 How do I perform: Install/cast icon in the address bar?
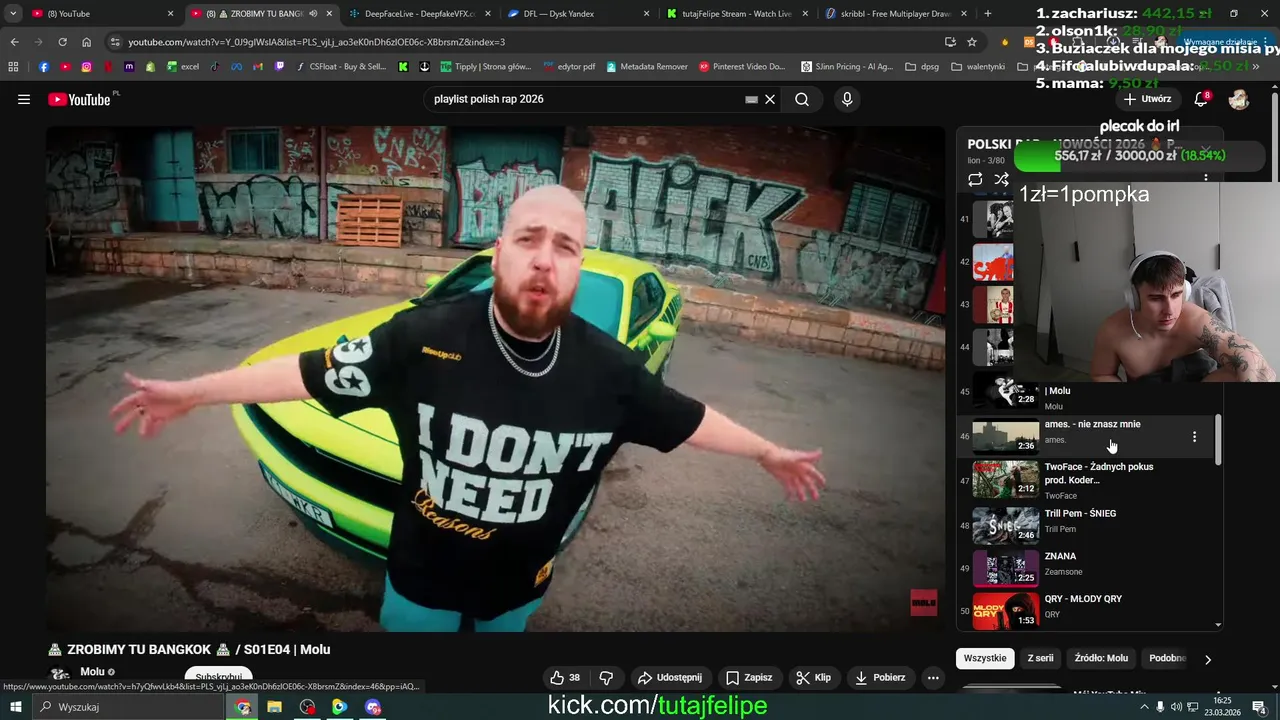950,42
